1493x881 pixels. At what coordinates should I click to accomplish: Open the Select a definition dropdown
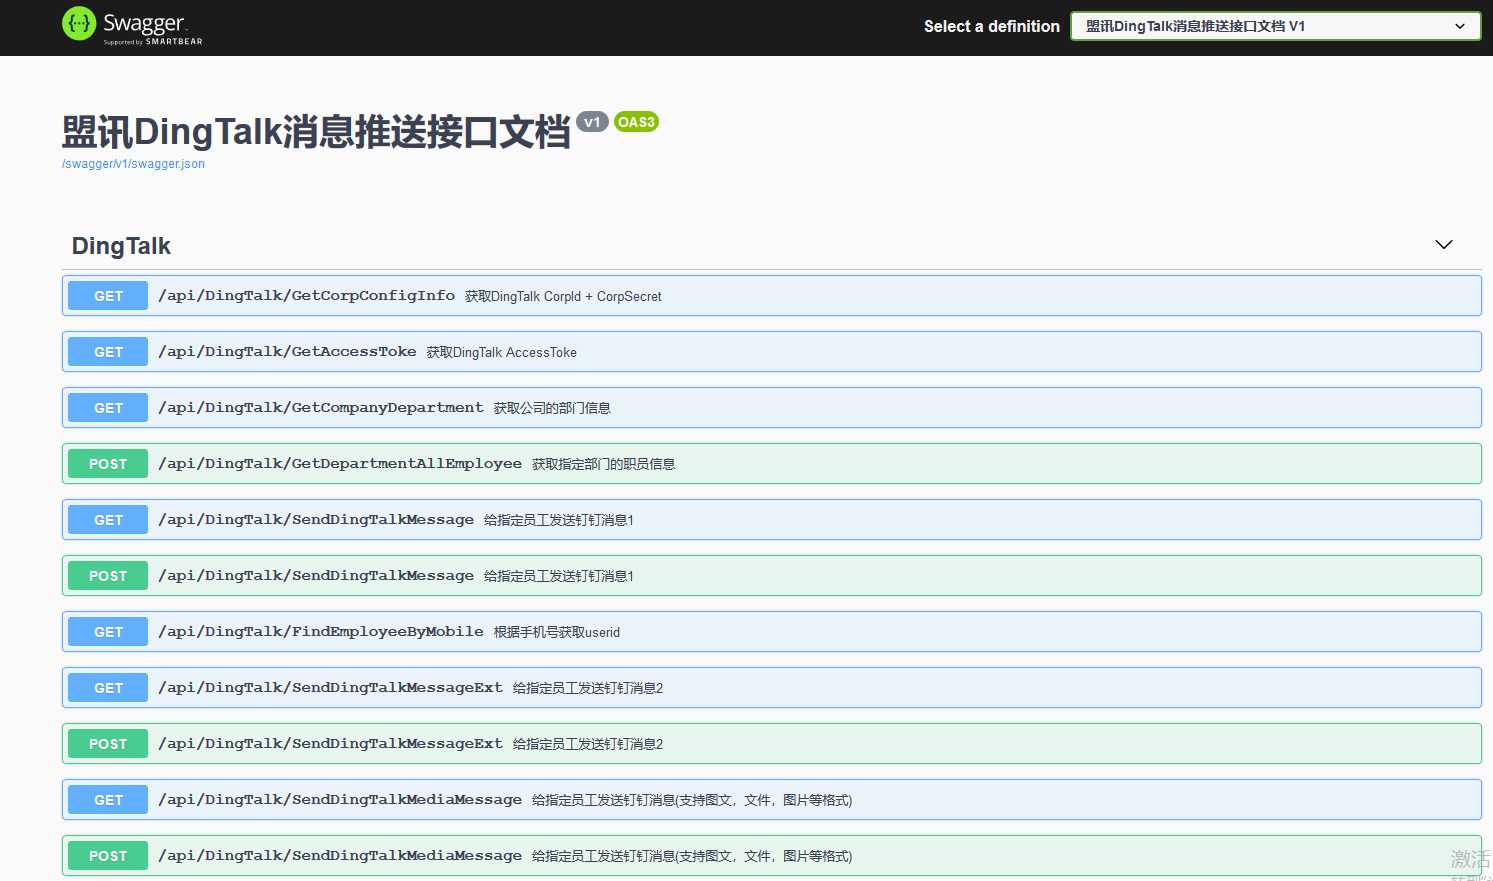coord(1275,26)
